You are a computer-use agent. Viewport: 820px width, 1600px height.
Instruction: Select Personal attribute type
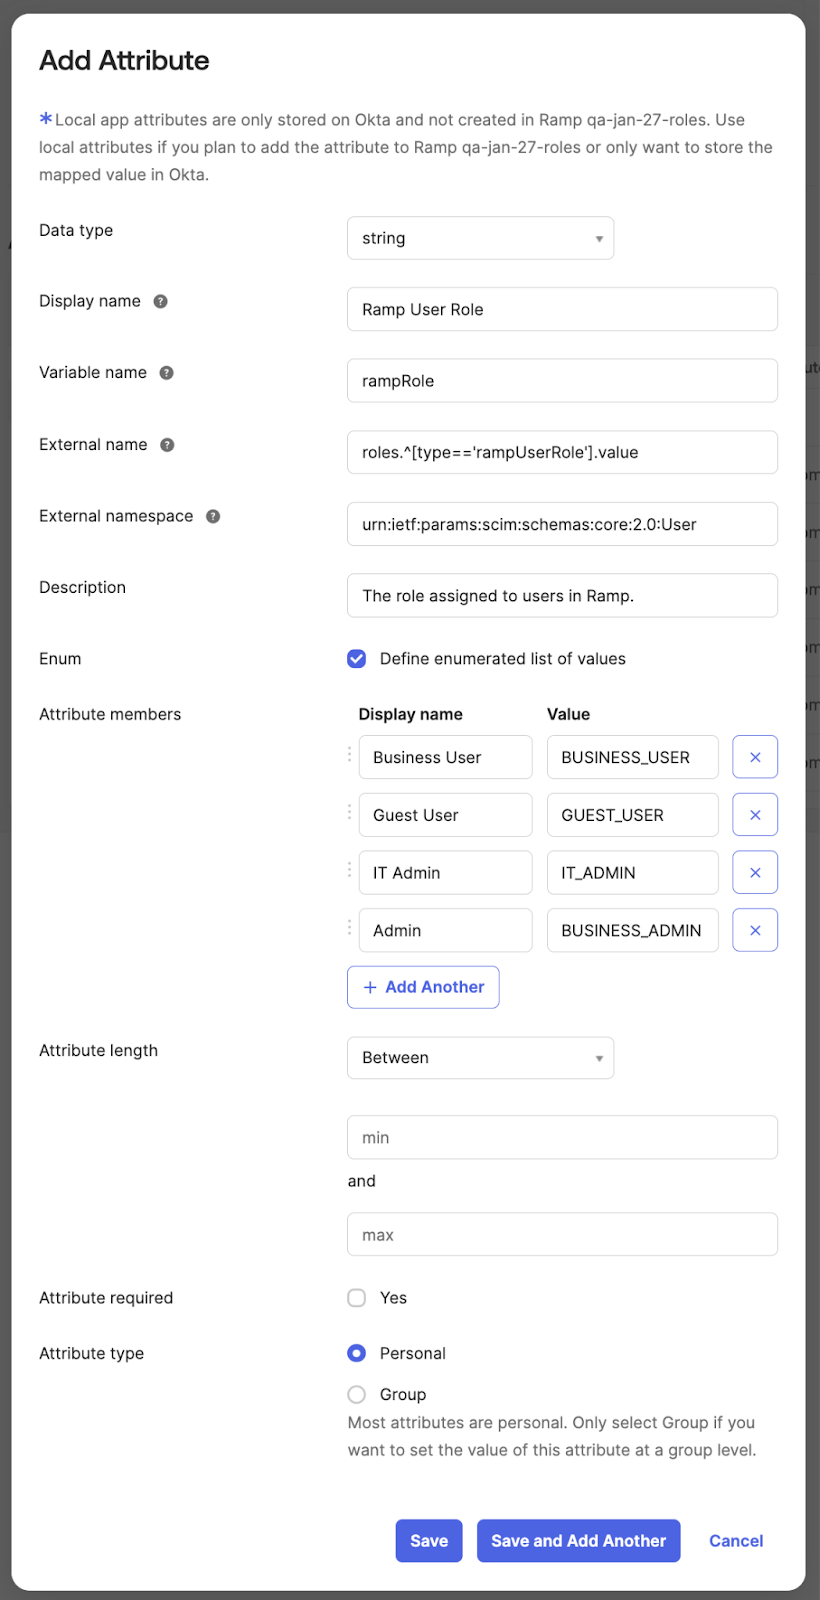(356, 1353)
